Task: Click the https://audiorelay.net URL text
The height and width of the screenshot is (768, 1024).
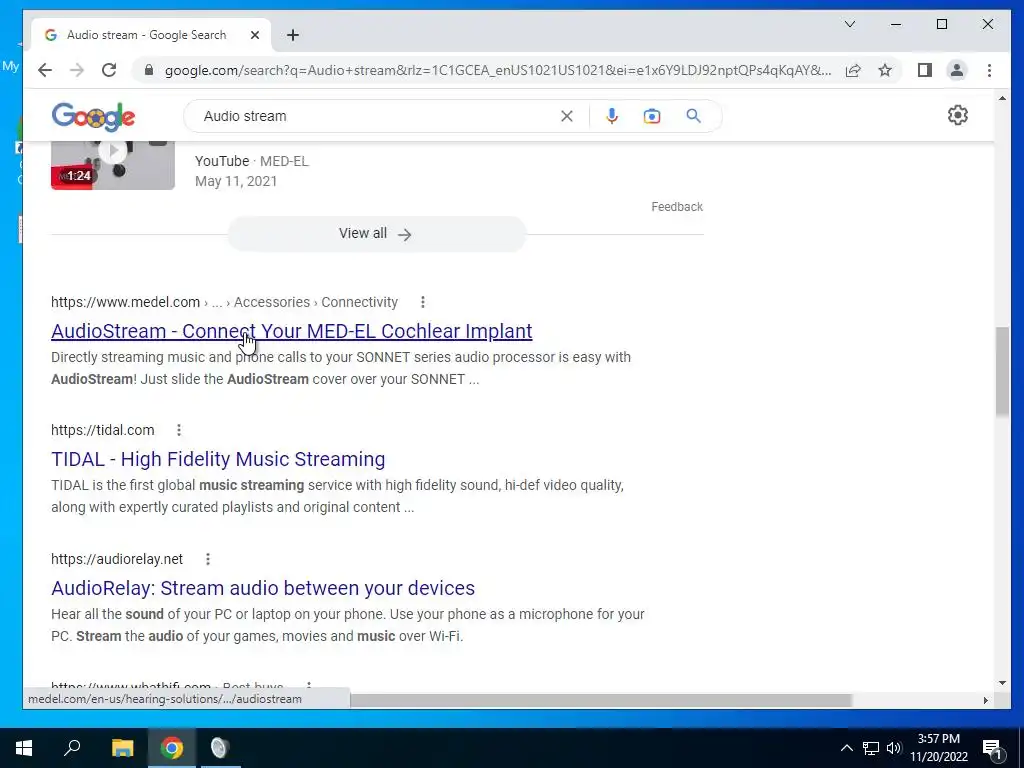Action: coord(117,560)
